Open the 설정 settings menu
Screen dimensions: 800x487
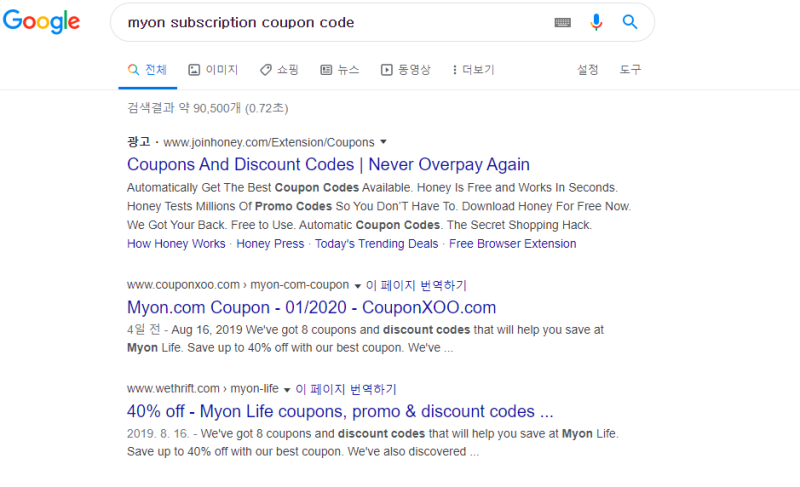point(588,70)
